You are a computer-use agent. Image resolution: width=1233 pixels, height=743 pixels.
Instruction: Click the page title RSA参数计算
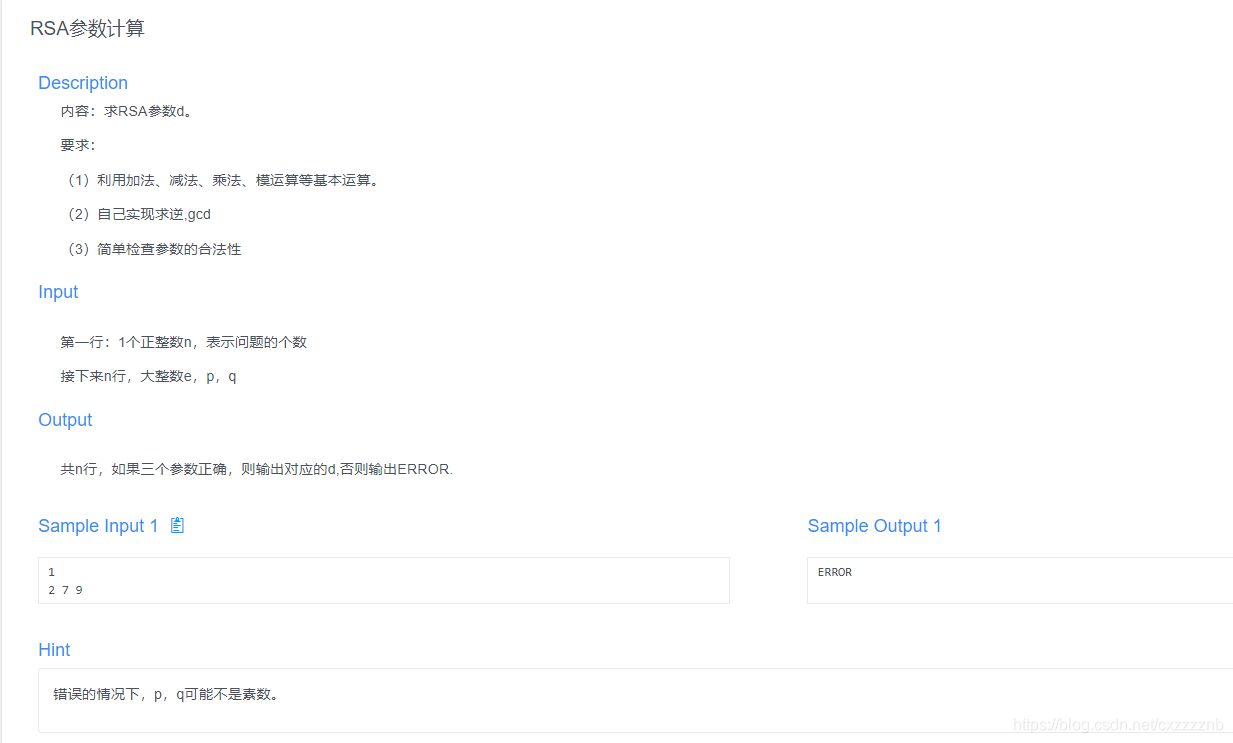pyautogui.click(x=87, y=28)
